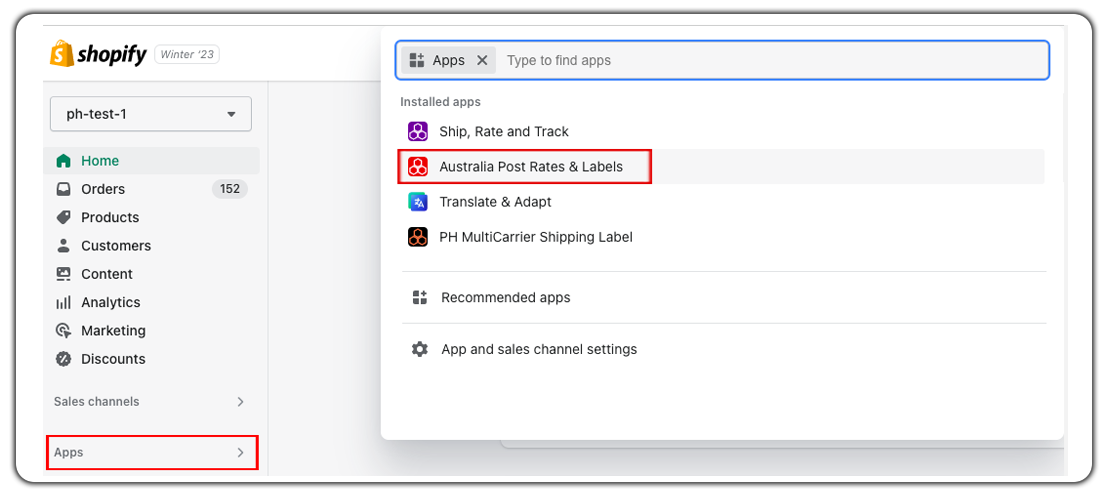The width and height of the screenshot is (1106, 496).
Task: Select Australia Post Rates & Labels app
Action: click(722, 167)
